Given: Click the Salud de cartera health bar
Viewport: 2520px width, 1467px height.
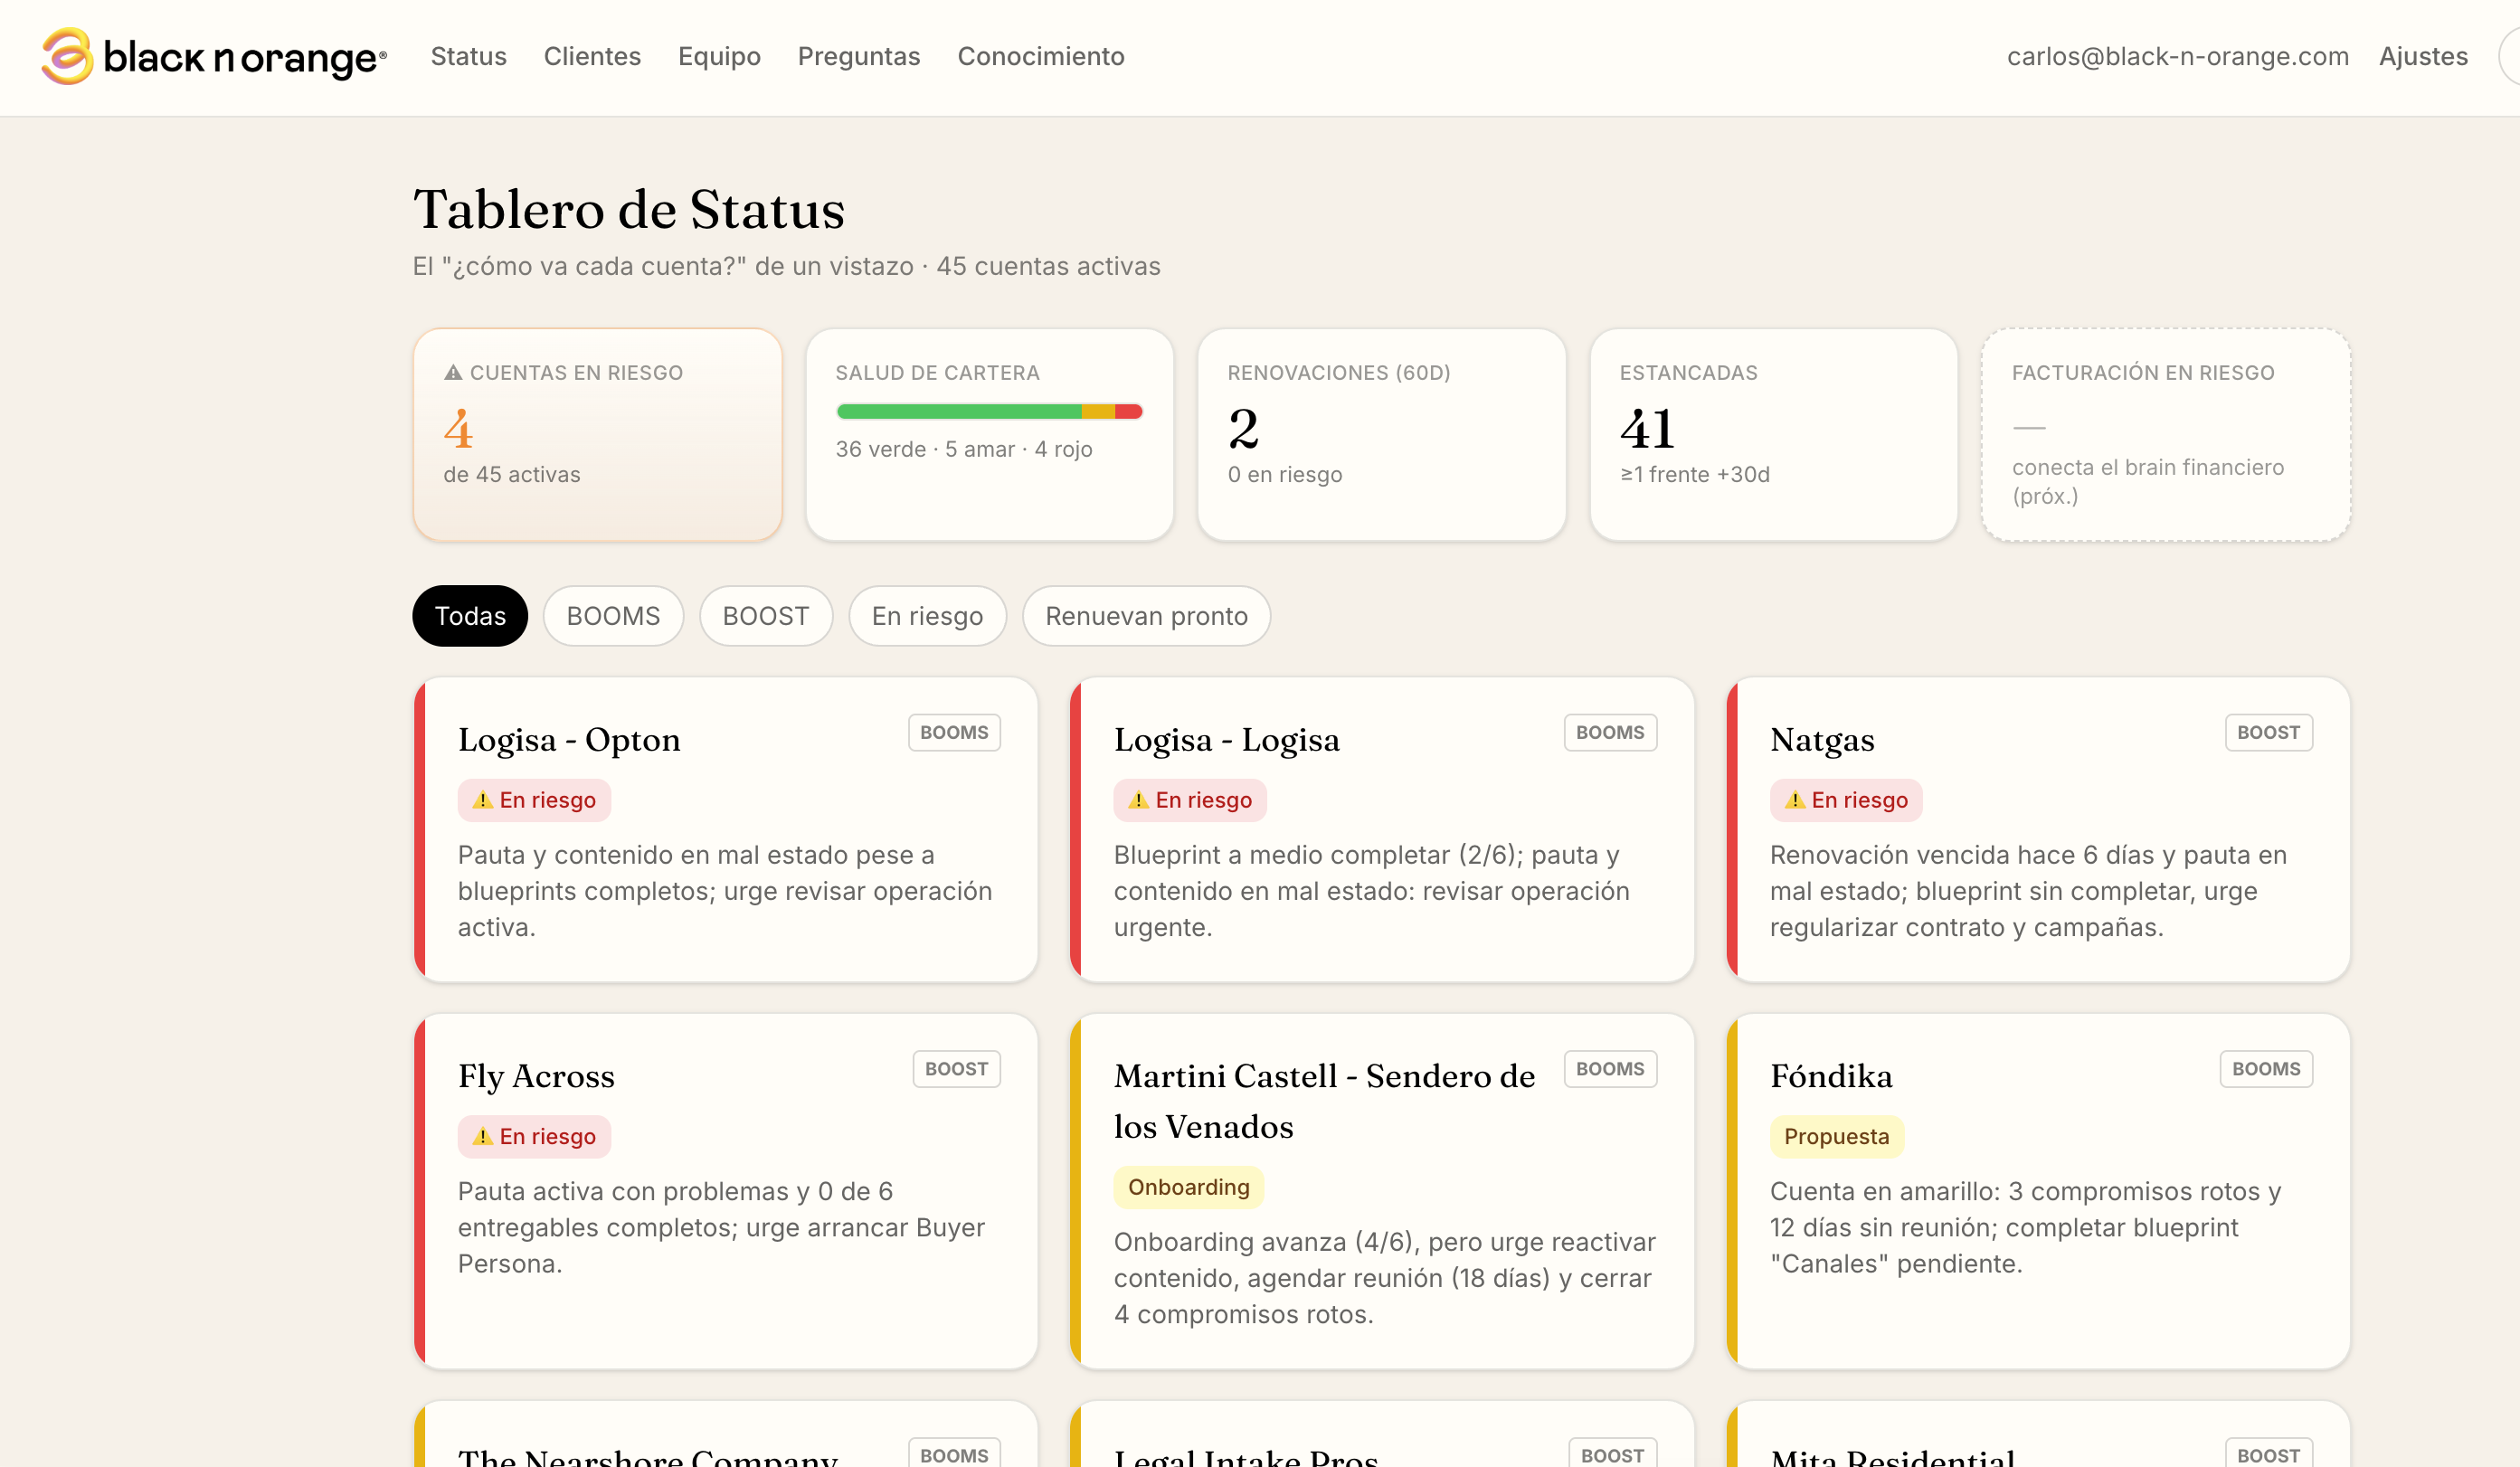Looking at the screenshot, I should pos(989,411).
